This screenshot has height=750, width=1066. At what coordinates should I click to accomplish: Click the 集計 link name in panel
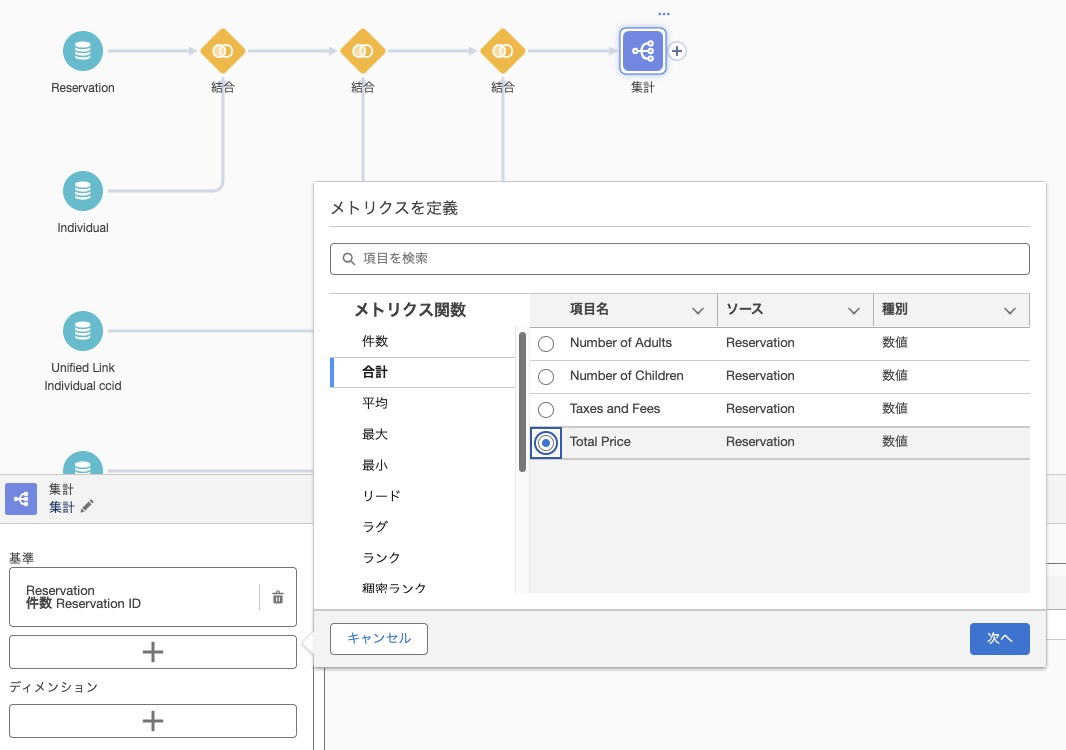point(61,507)
